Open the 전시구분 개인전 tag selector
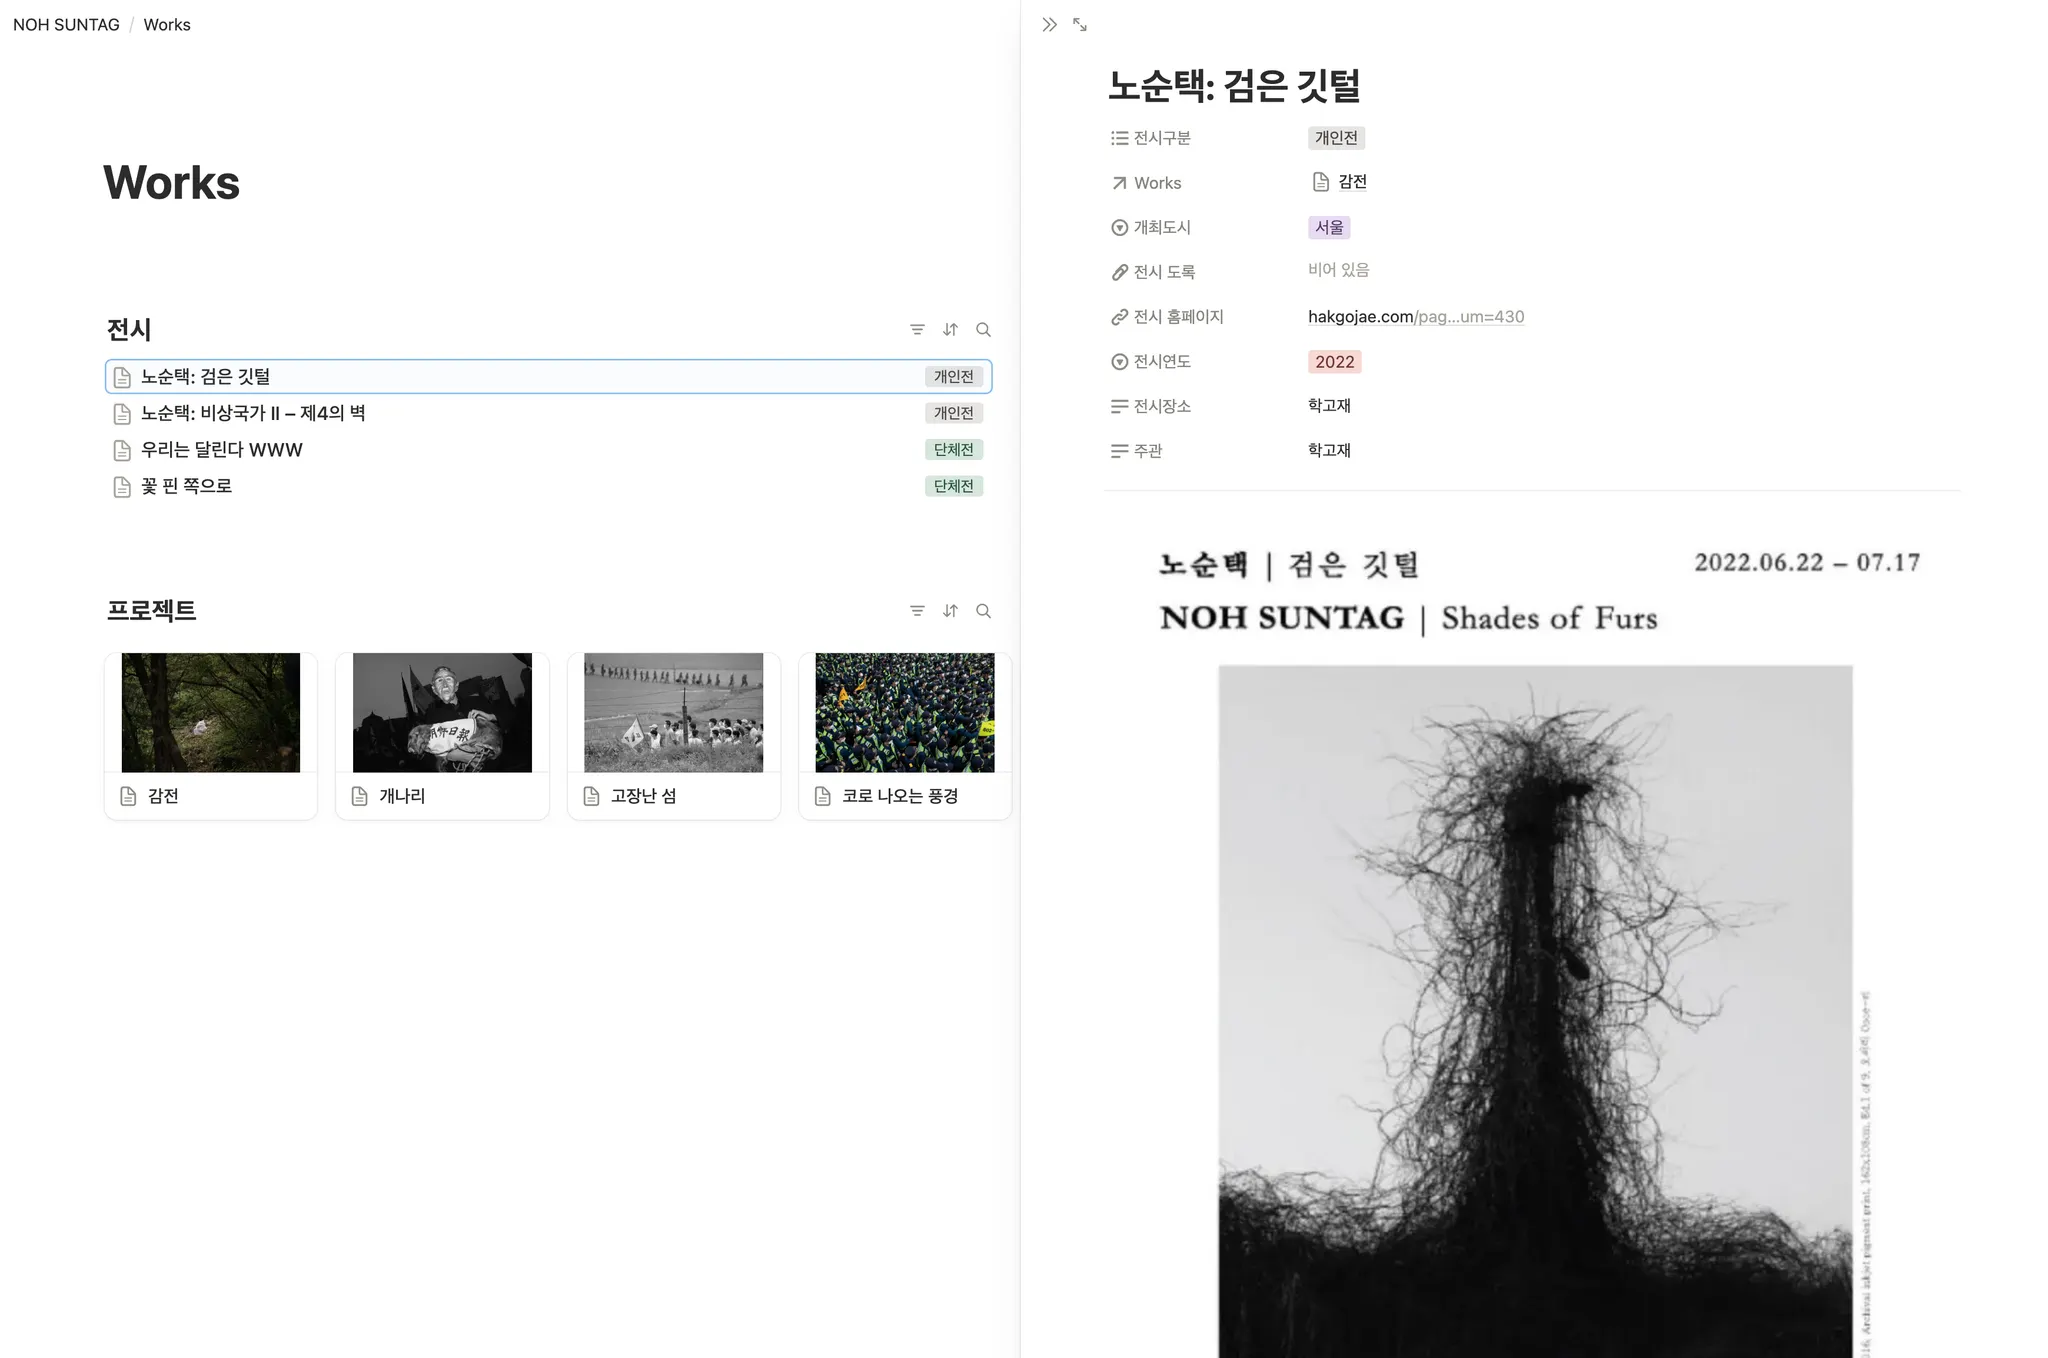Screen dimensions: 2048x1358 coord(1336,138)
